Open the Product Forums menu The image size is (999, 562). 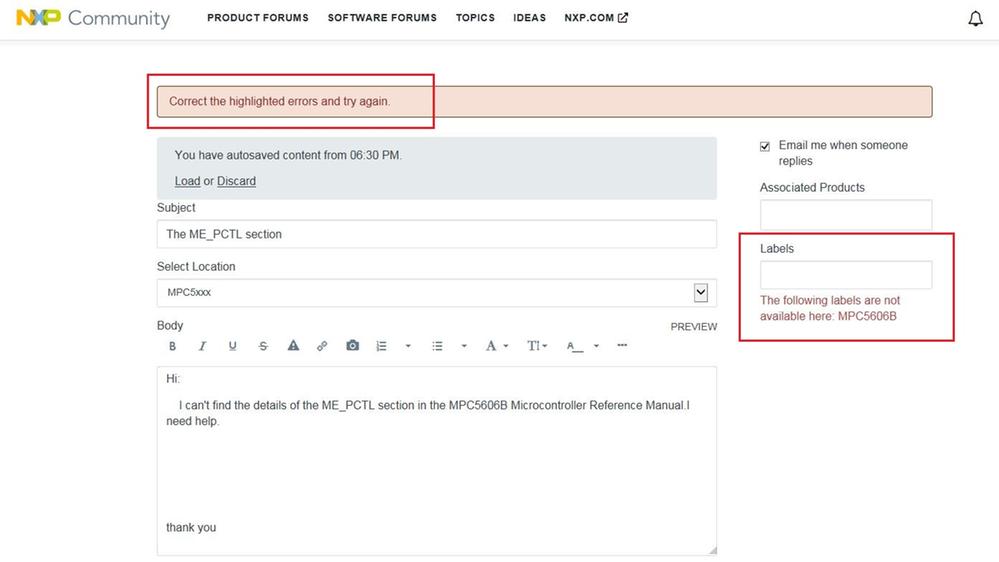click(257, 18)
